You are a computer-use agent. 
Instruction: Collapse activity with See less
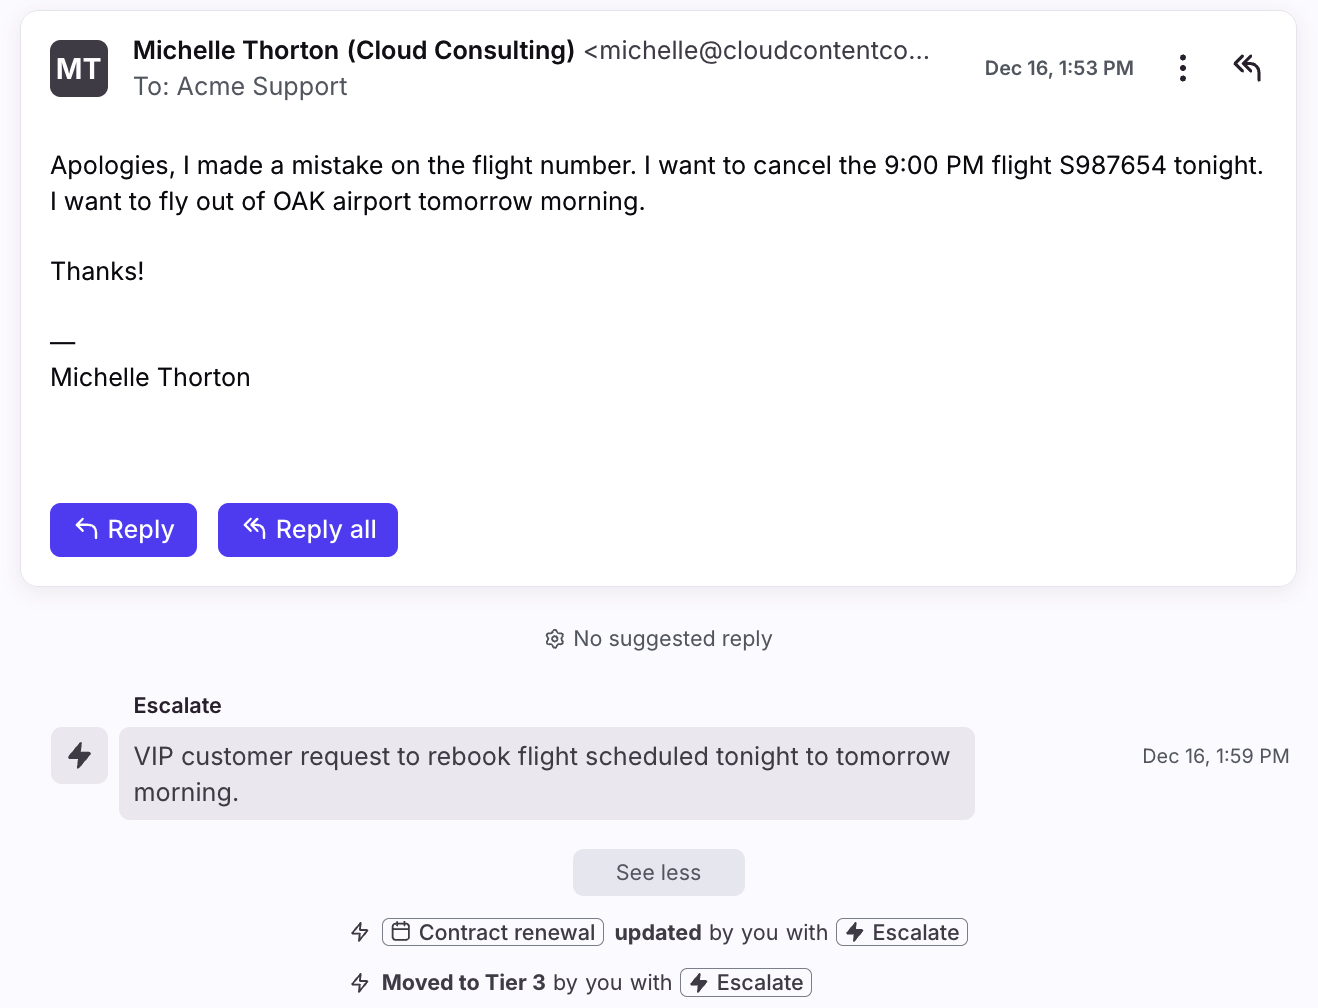[x=658, y=873]
